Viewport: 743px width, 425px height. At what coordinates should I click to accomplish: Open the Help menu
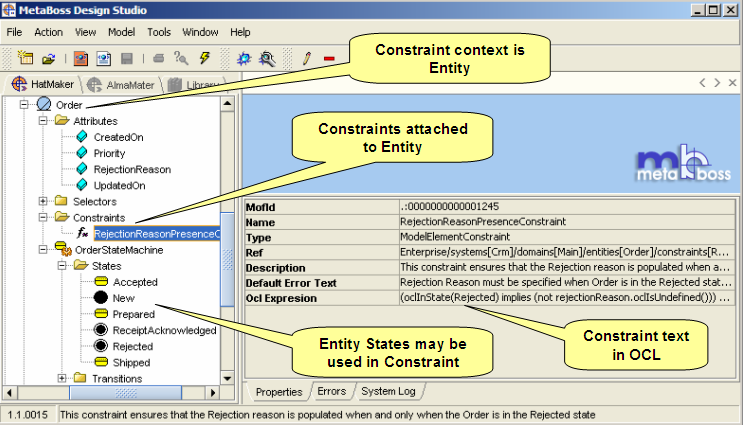[x=240, y=32]
